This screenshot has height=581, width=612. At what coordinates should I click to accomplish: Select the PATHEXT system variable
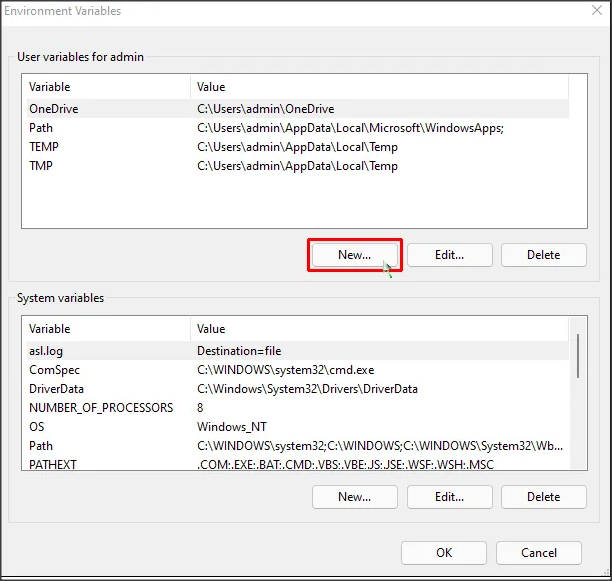point(53,465)
